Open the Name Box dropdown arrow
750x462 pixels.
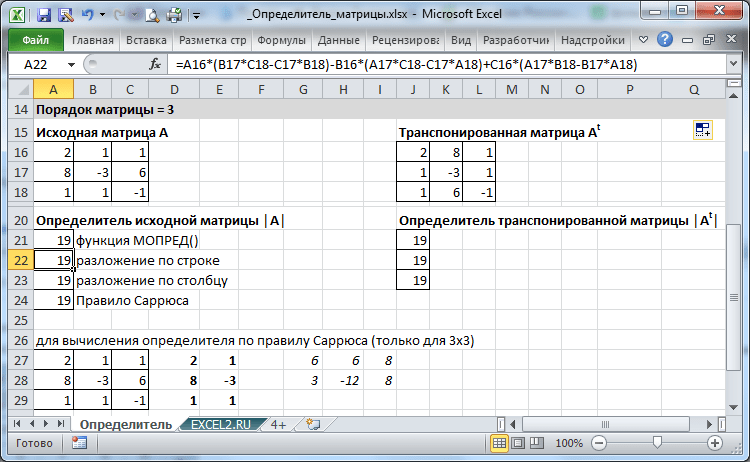[x=71, y=65]
